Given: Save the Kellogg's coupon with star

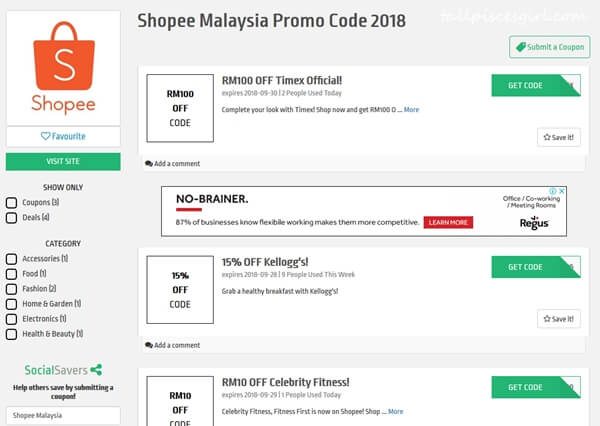Looking at the screenshot, I should (x=558, y=319).
